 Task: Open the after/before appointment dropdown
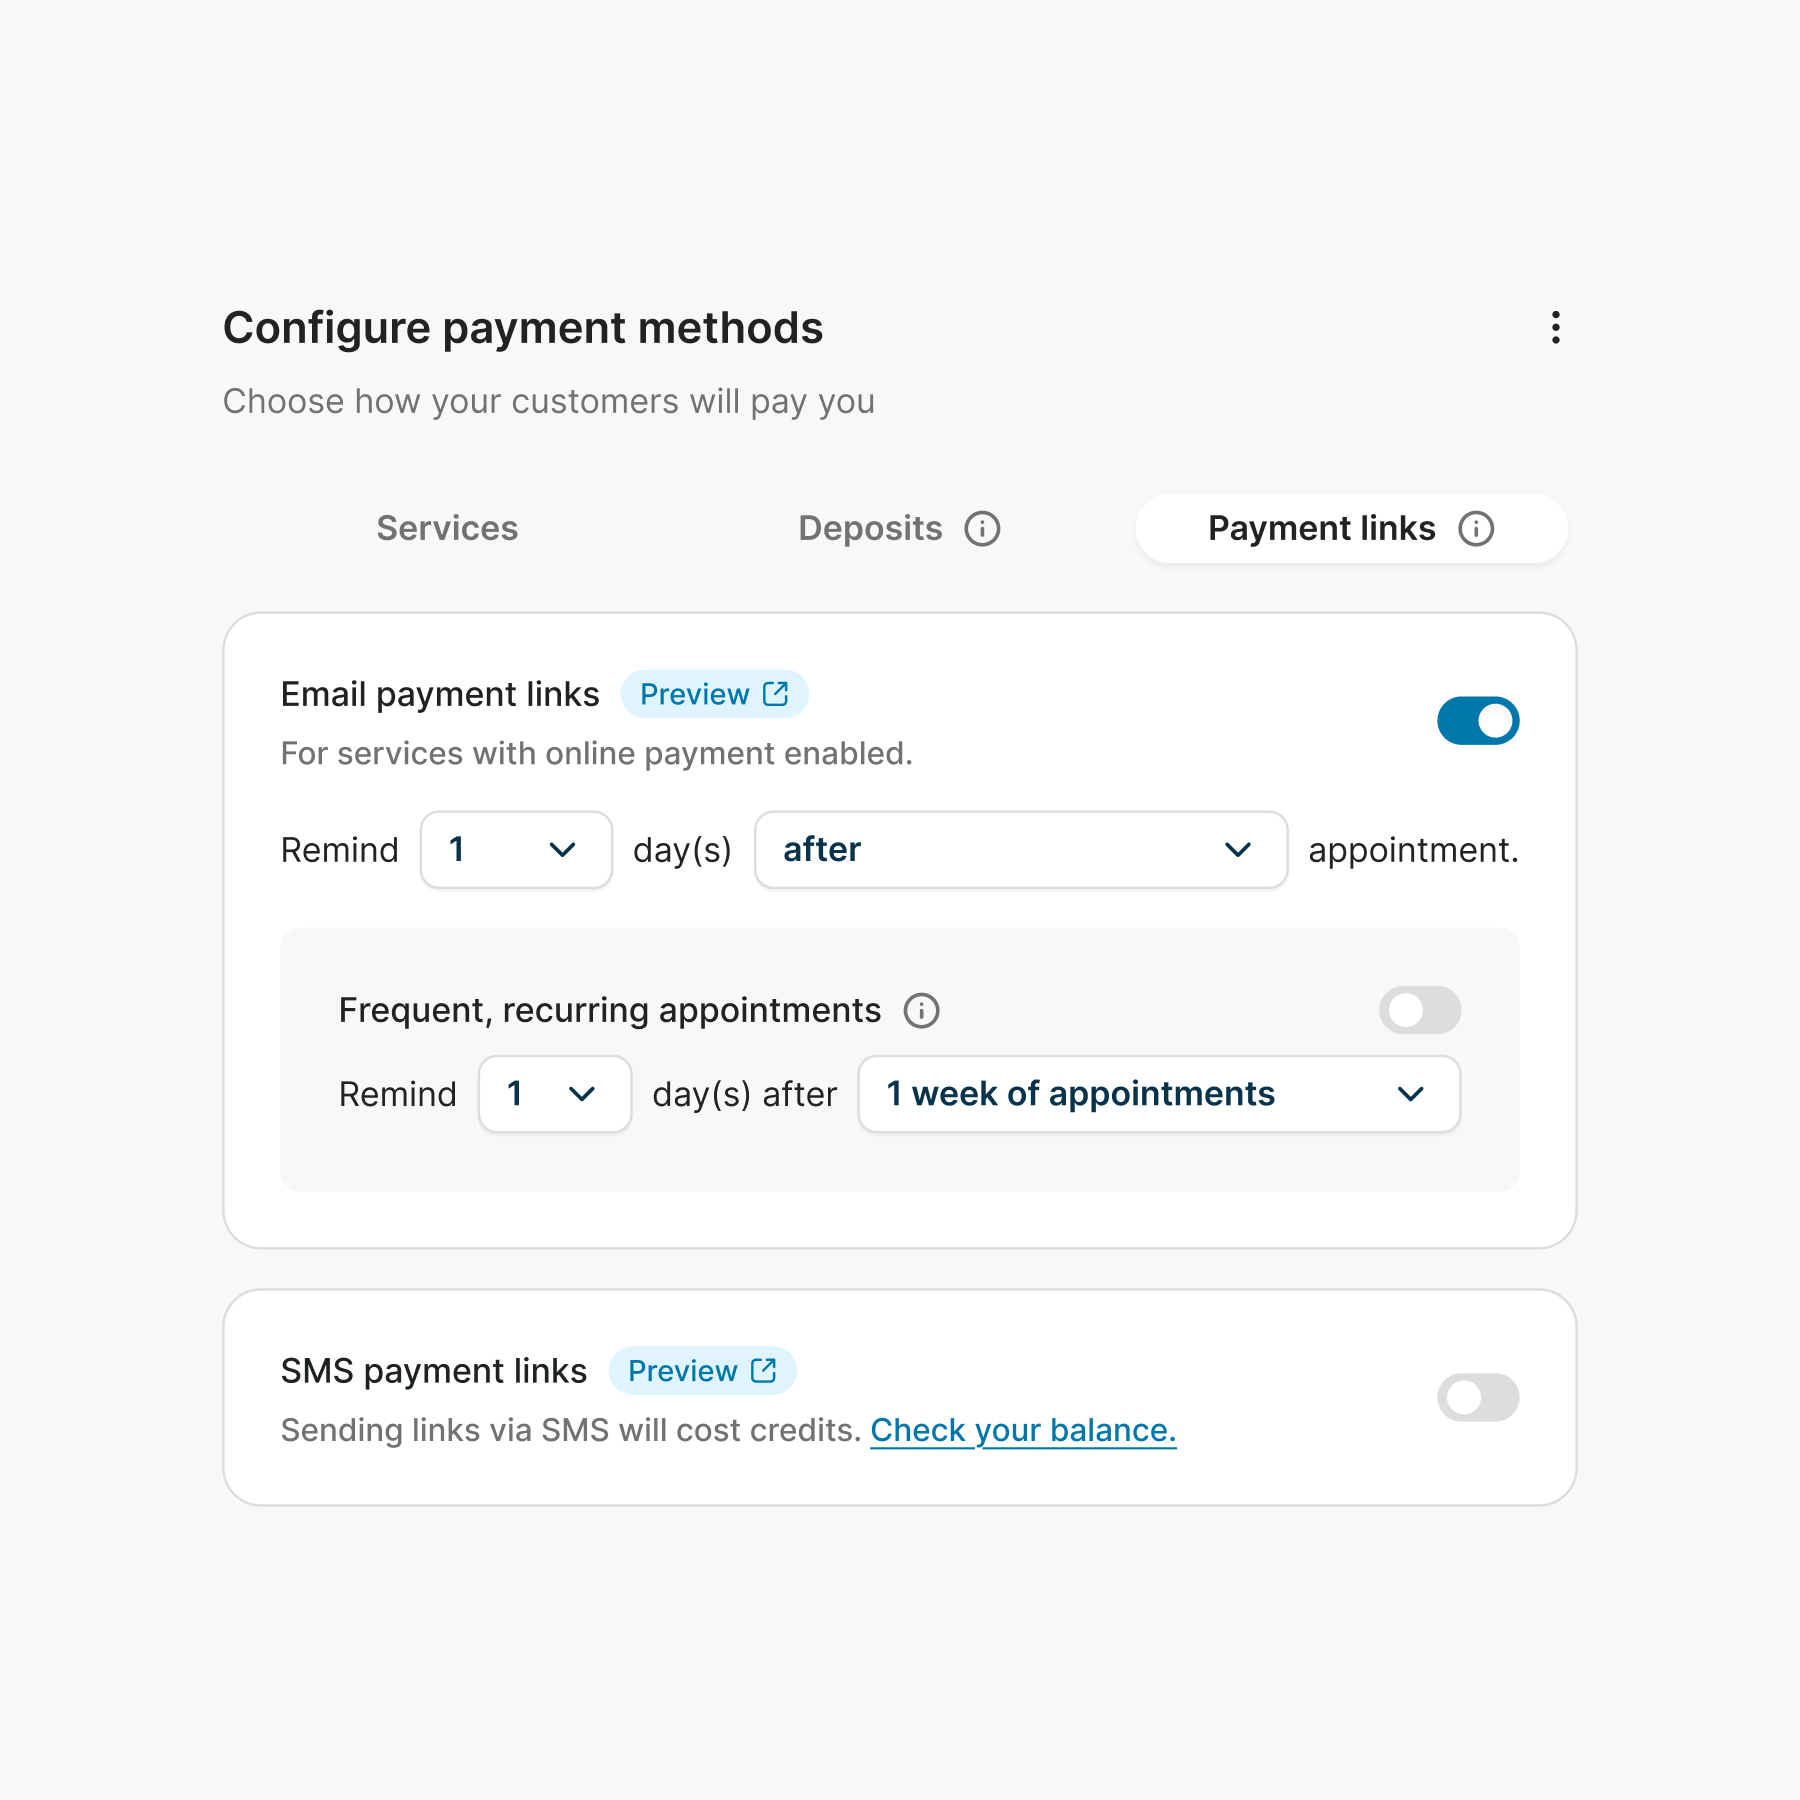click(1020, 850)
